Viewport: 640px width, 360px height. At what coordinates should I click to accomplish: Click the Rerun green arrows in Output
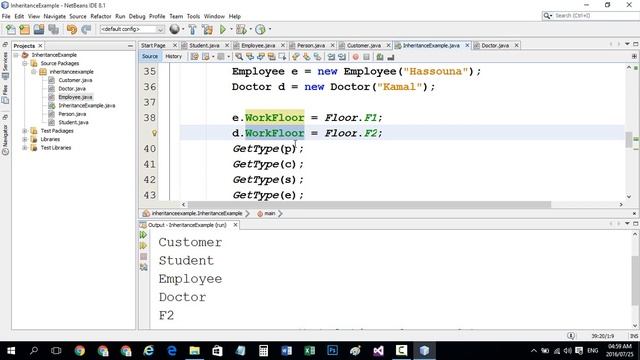pyautogui.click(x=143, y=235)
